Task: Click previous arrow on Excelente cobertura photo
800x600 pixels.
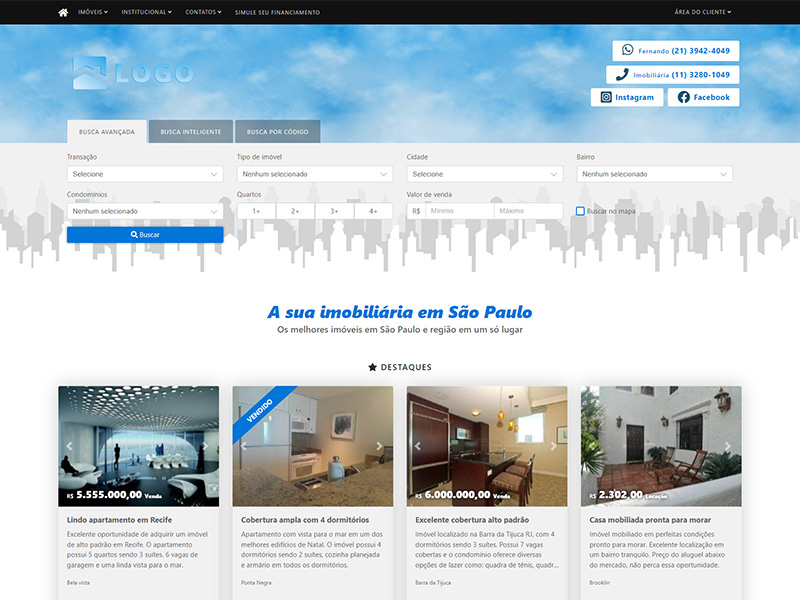Action: pyautogui.click(x=417, y=446)
